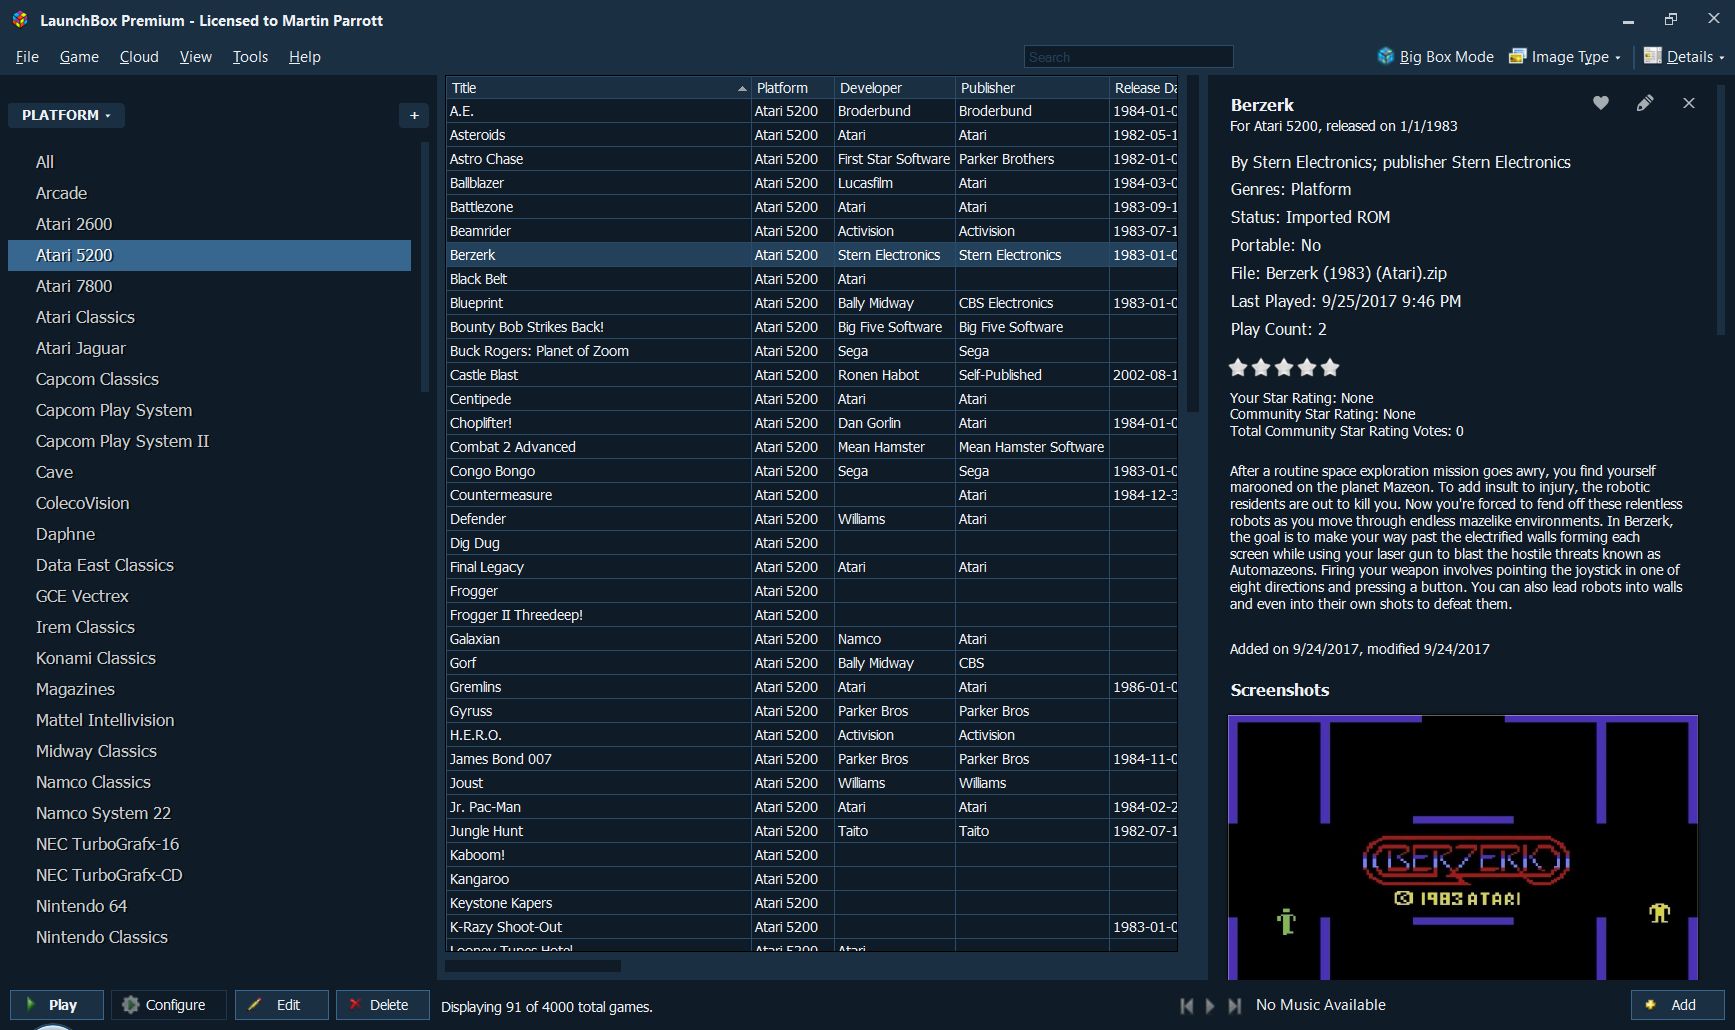
Task: Select the Asteroids game row
Action: click(812, 135)
